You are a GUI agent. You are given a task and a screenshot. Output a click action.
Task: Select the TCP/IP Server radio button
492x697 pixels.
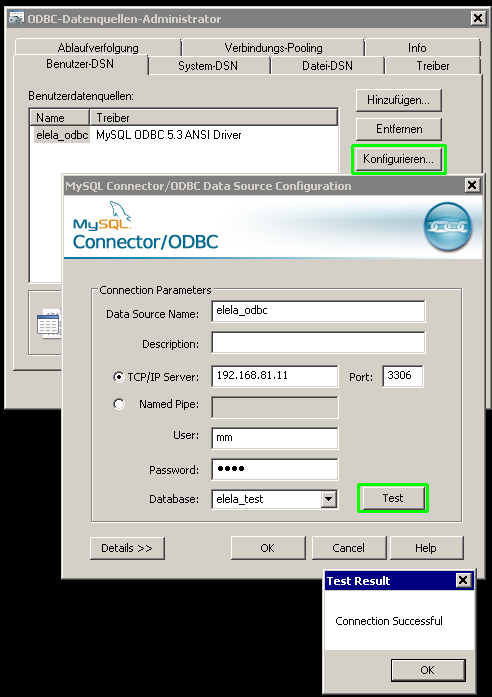coord(119,377)
